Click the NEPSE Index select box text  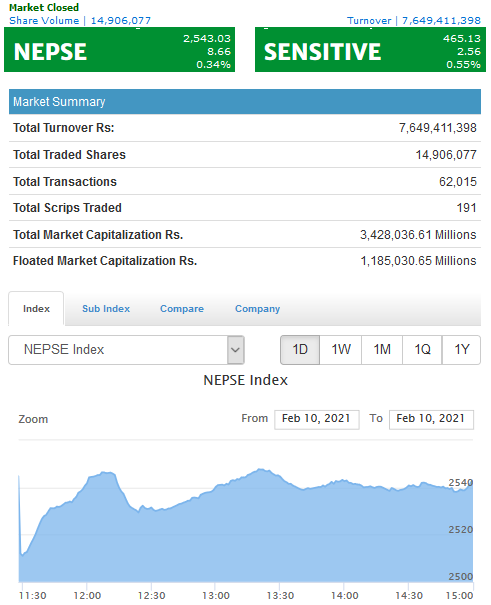click(x=64, y=350)
